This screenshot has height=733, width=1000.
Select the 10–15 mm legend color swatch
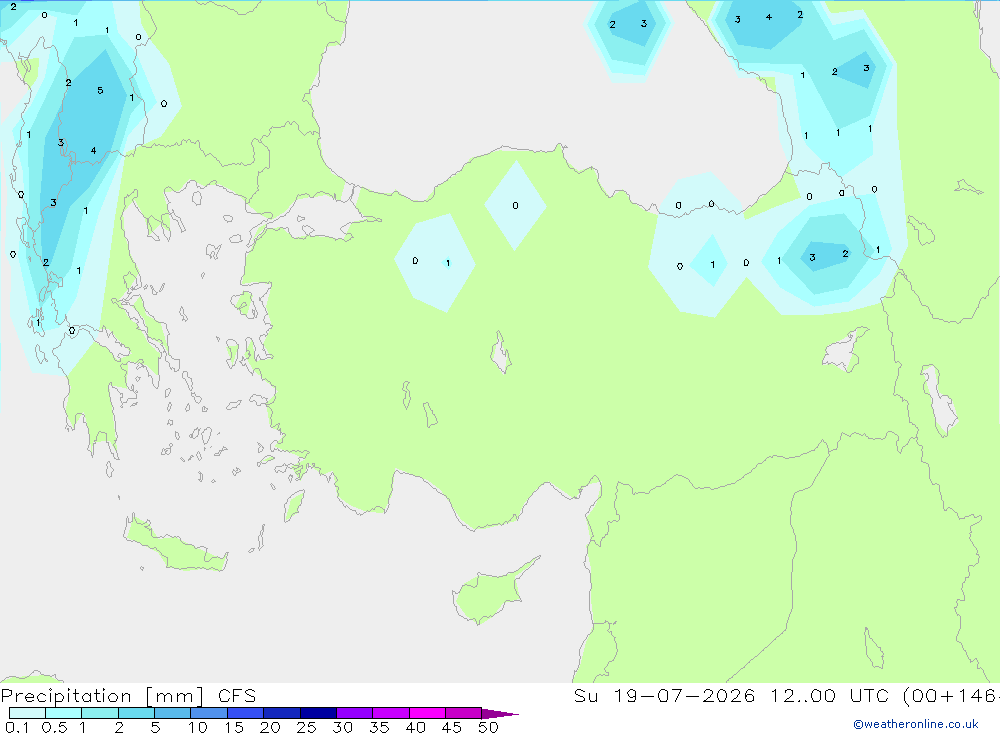coord(209,713)
